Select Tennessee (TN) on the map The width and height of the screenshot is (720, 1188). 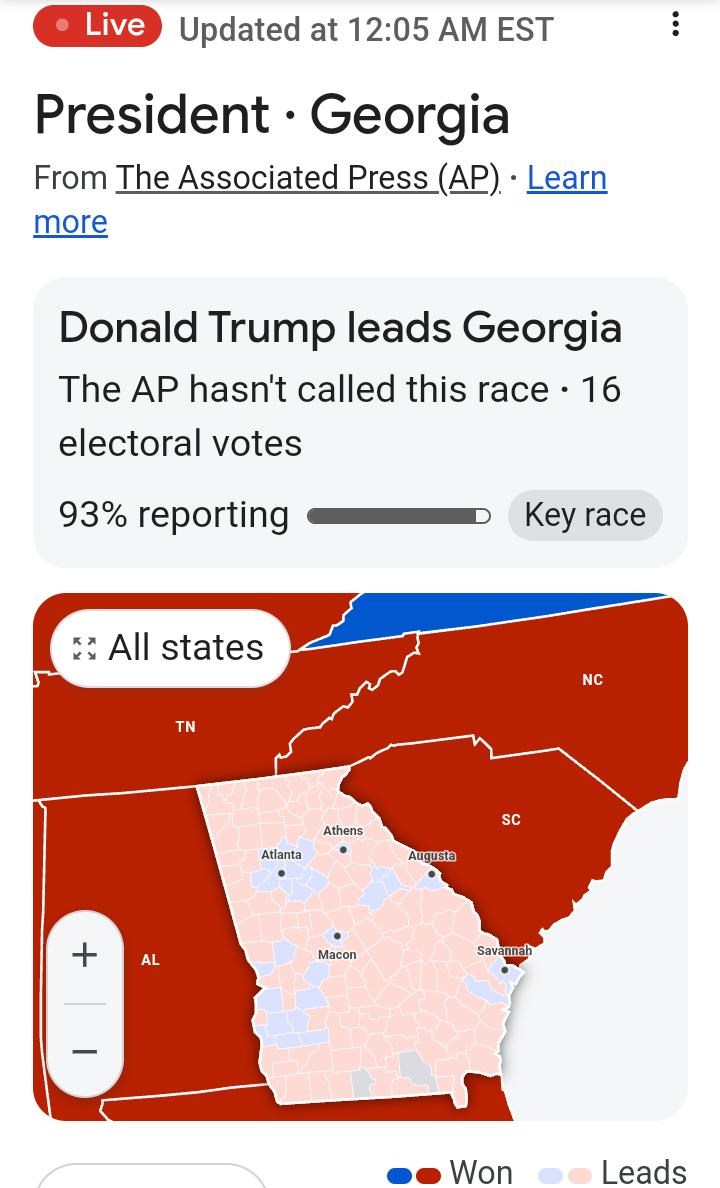point(185,727)
